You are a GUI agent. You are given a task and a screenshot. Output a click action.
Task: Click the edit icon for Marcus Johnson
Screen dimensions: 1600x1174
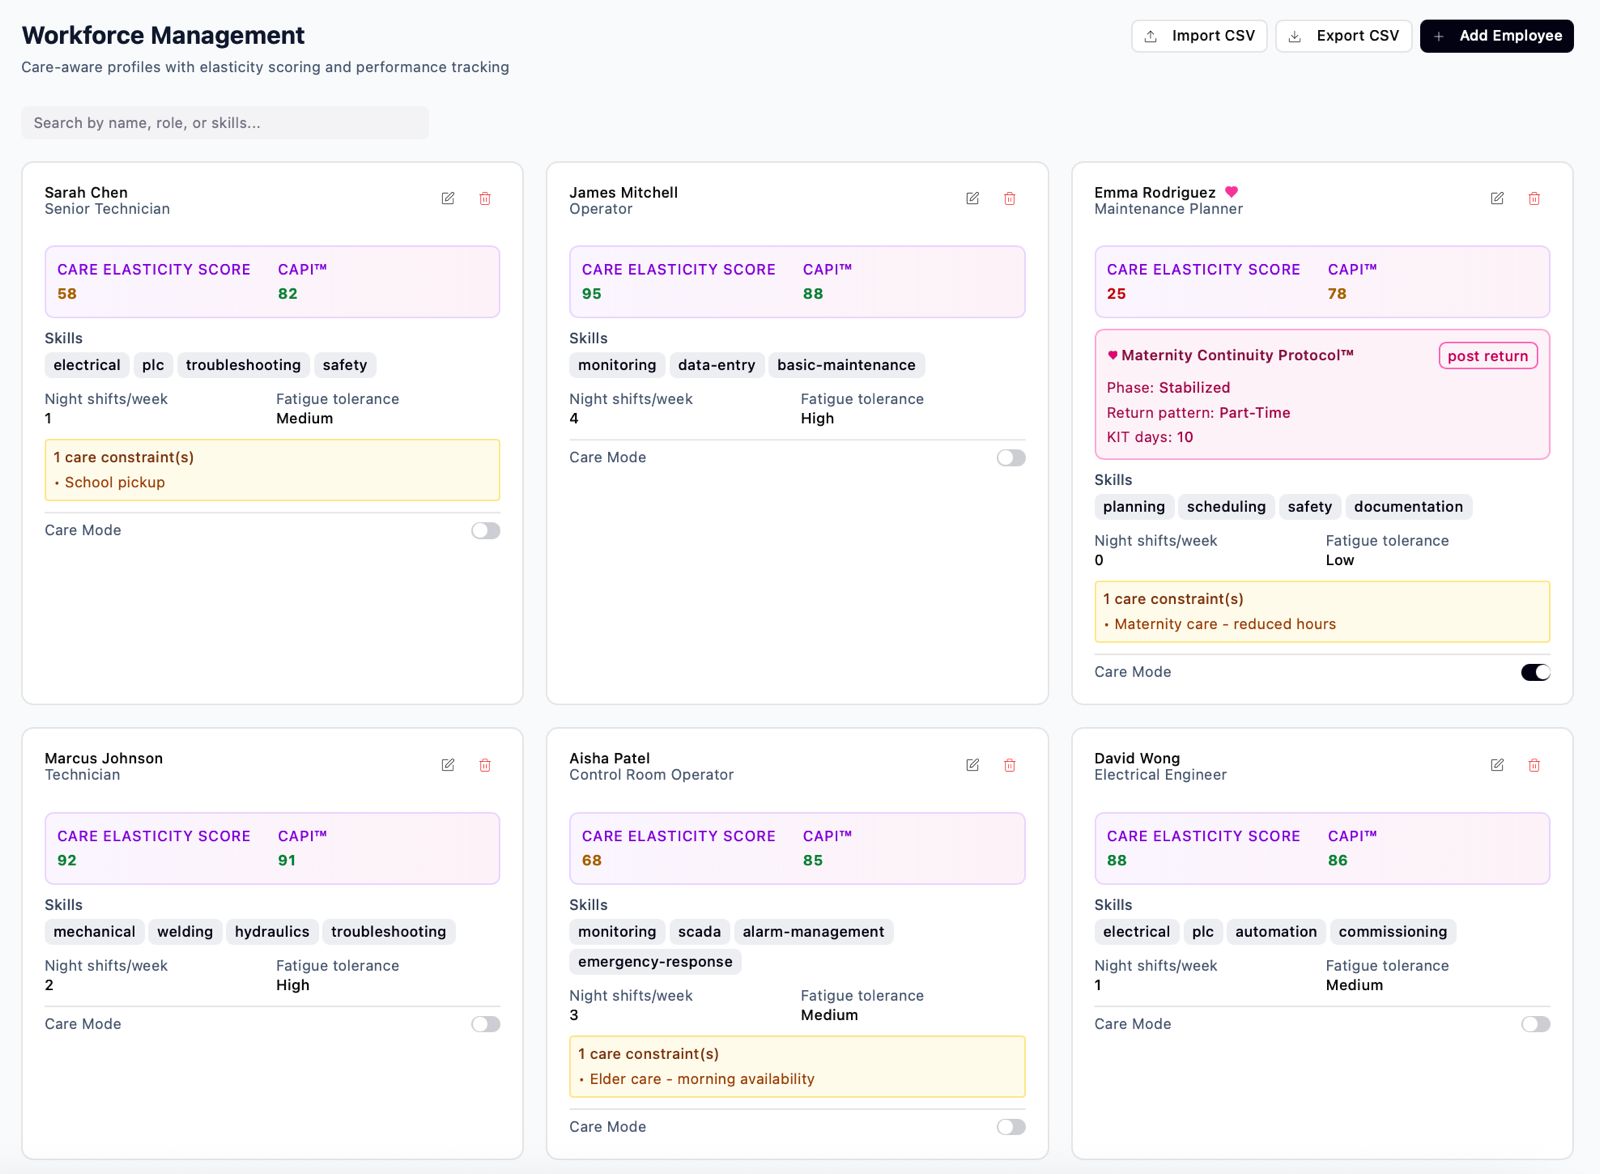pyautogui.click(x=448, y=765)
